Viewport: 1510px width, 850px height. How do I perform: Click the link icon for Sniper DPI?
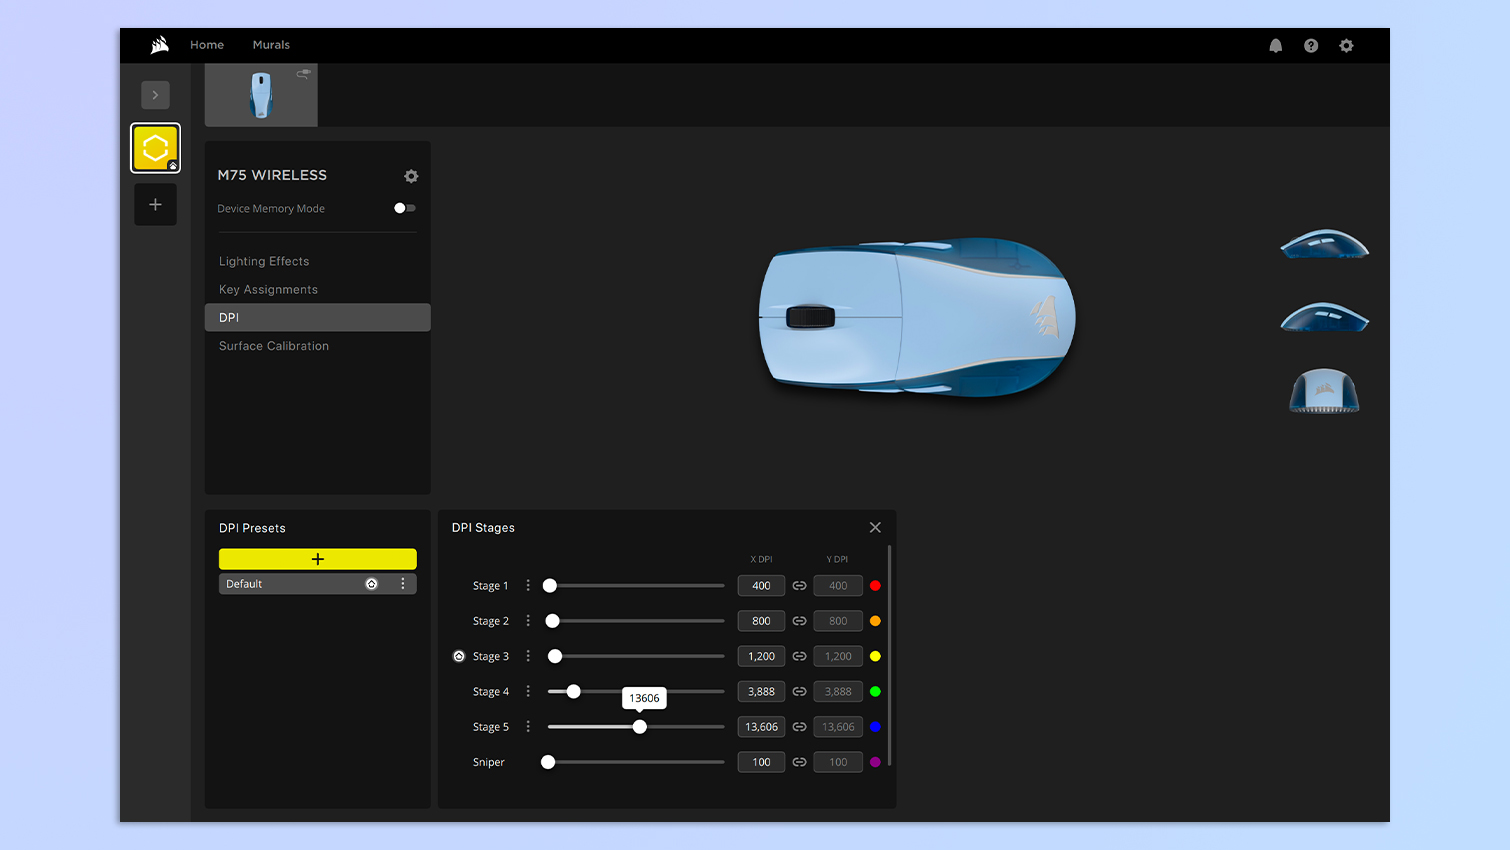tap(799, 762)
